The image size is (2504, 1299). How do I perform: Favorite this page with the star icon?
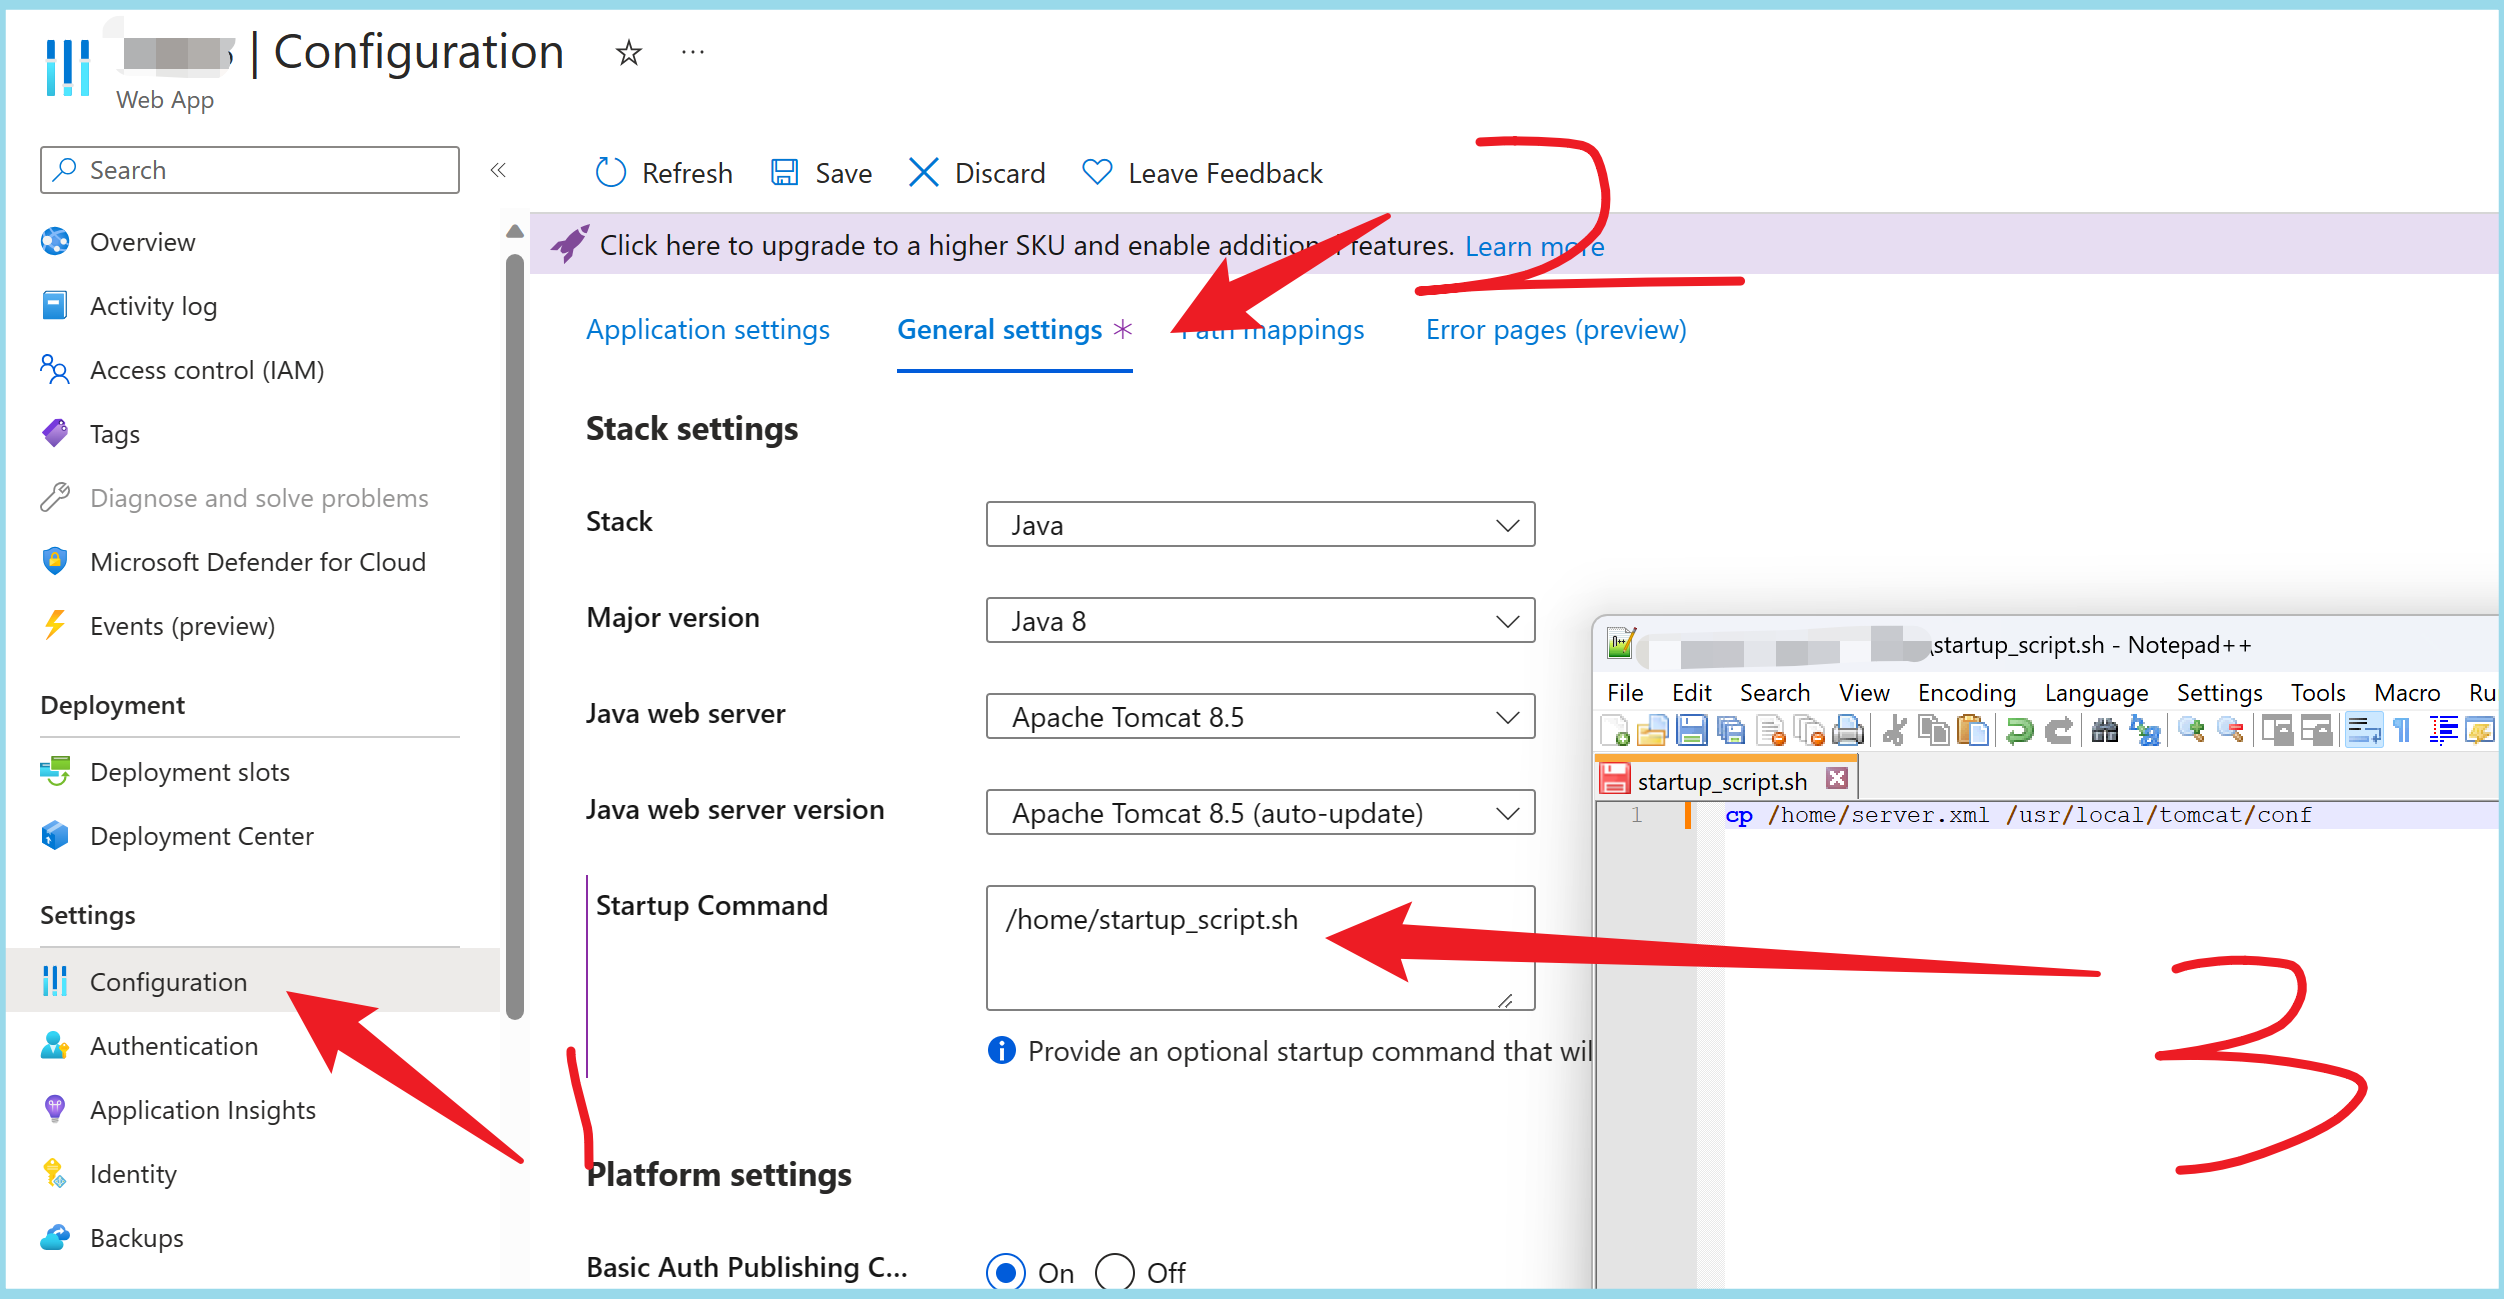(628, 53)
